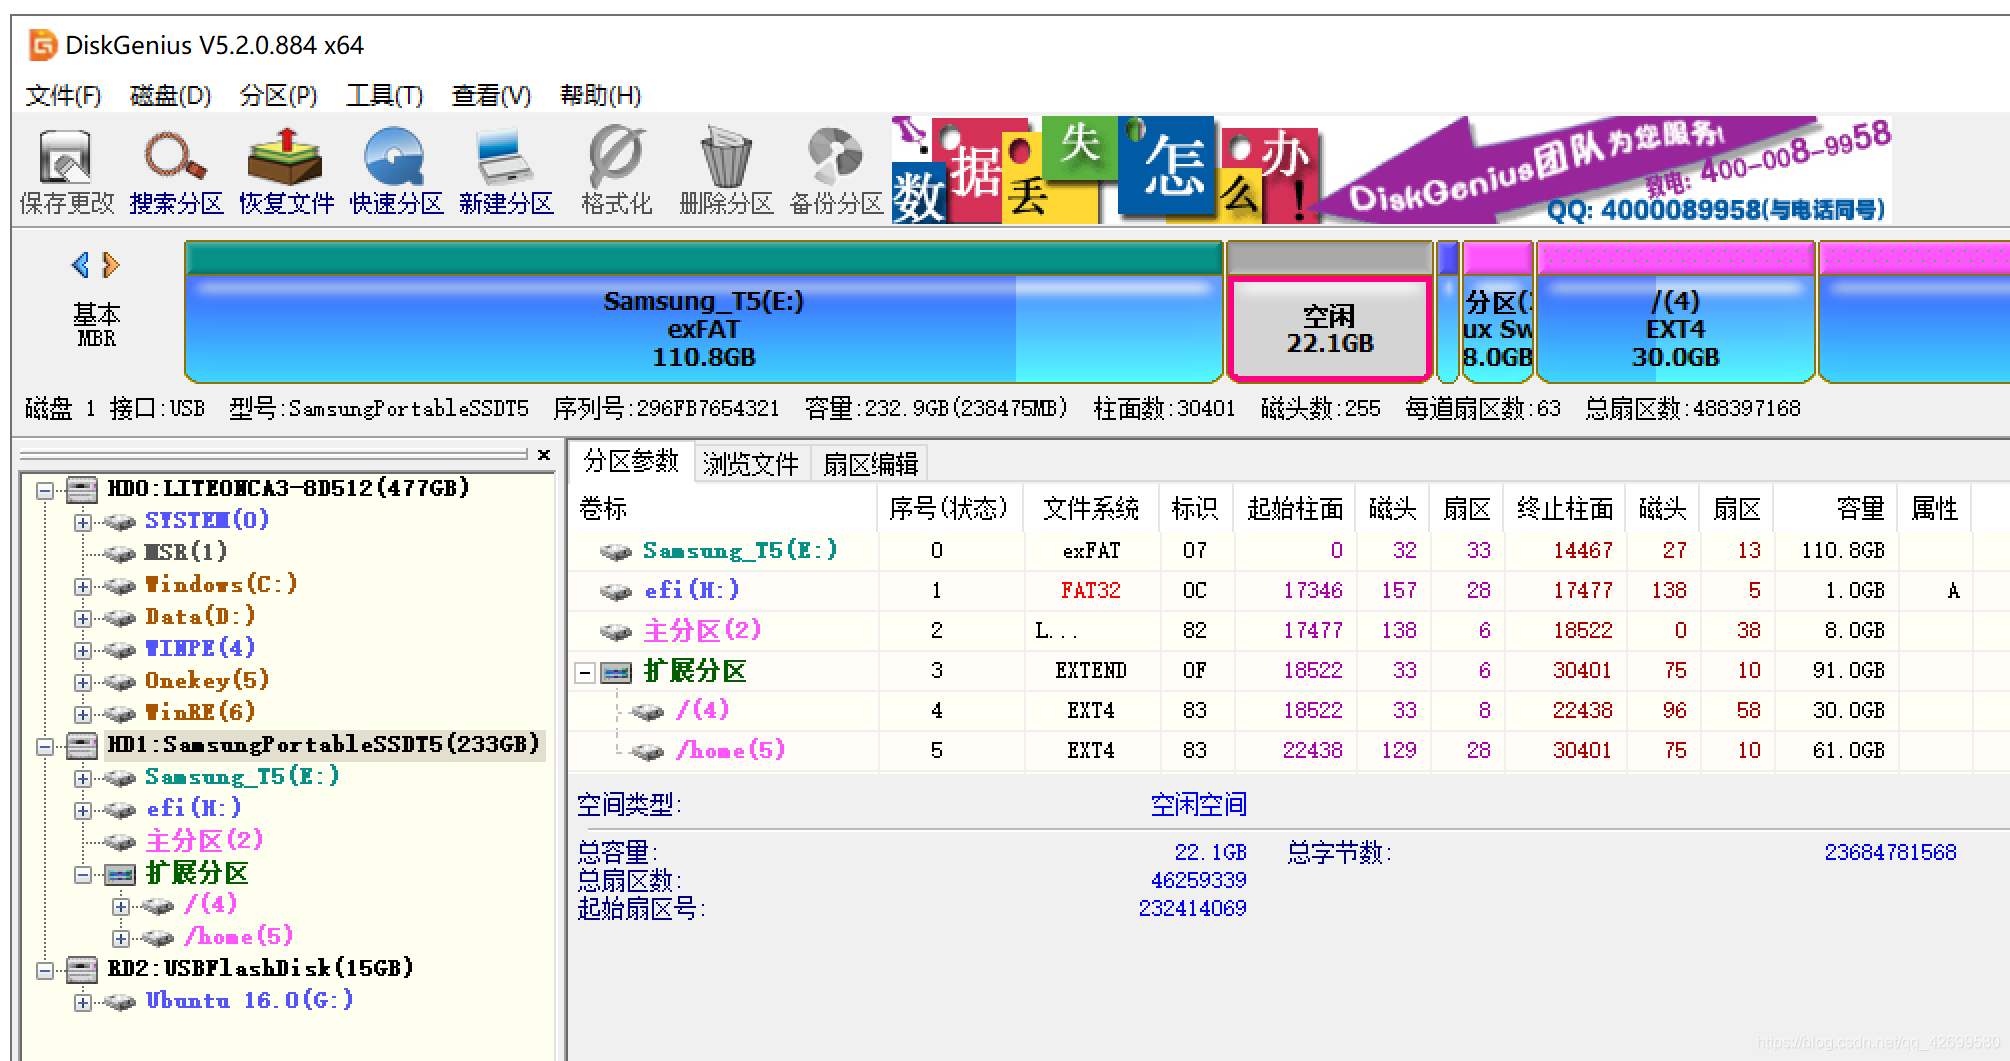
Task: Click the 文件系统 column header
Action: click(x=1091, y=509)
